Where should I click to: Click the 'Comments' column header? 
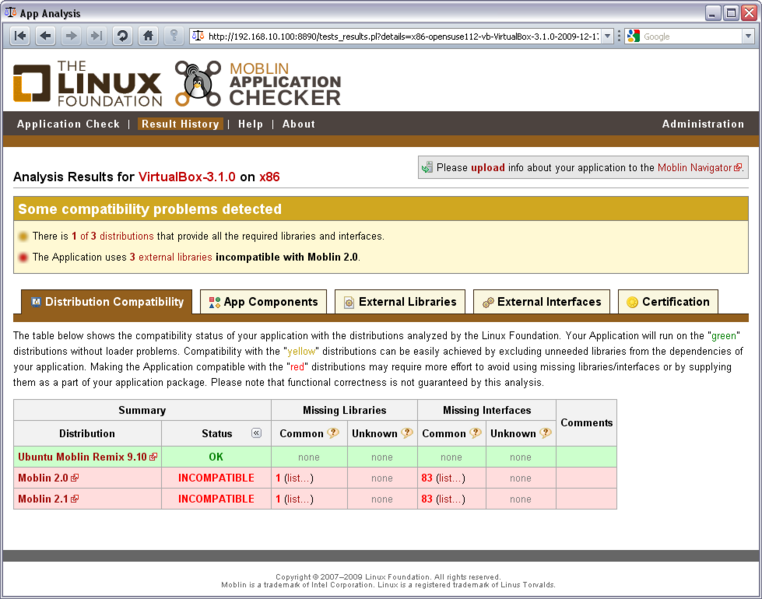[587, 423]
